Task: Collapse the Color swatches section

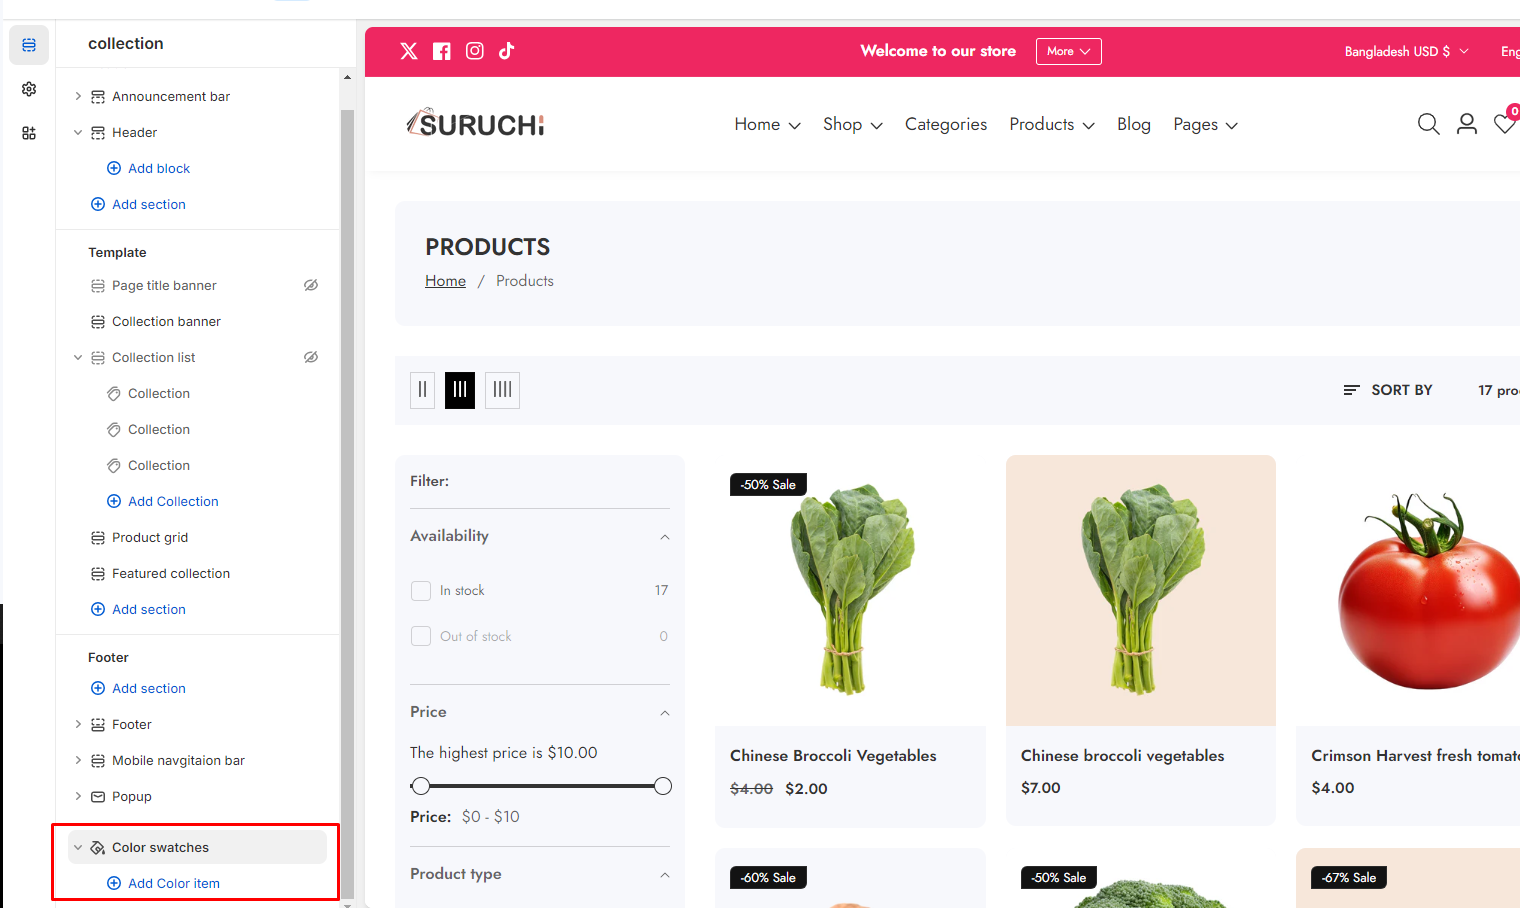Action: click(x=78, y=847)
